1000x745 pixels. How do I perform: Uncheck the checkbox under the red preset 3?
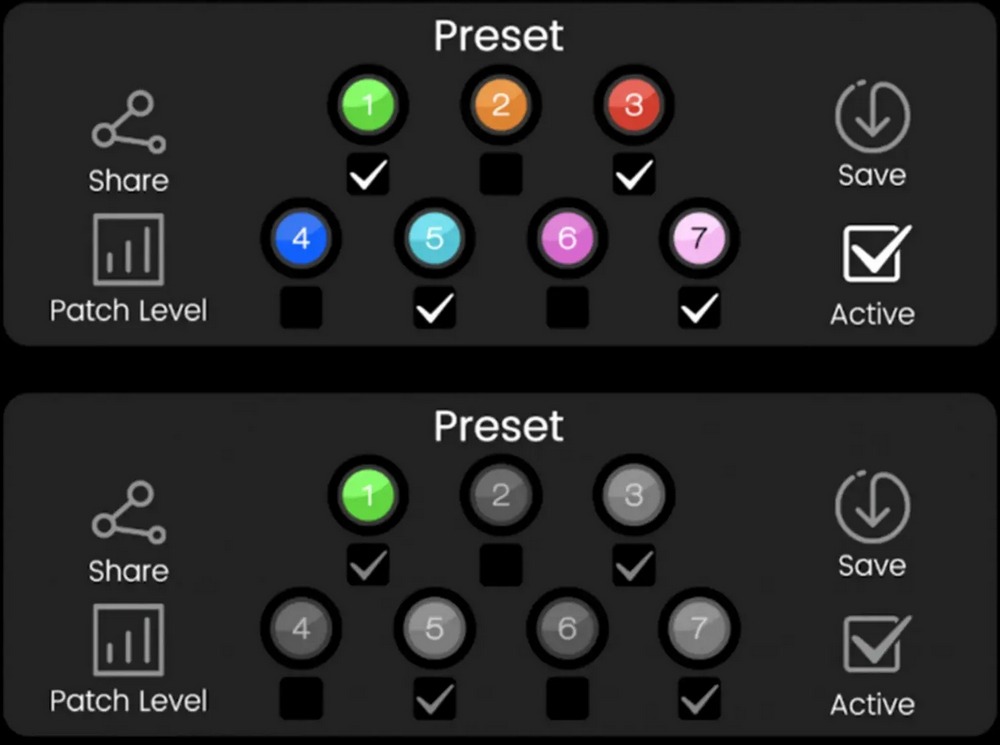[x=633, y=174]
